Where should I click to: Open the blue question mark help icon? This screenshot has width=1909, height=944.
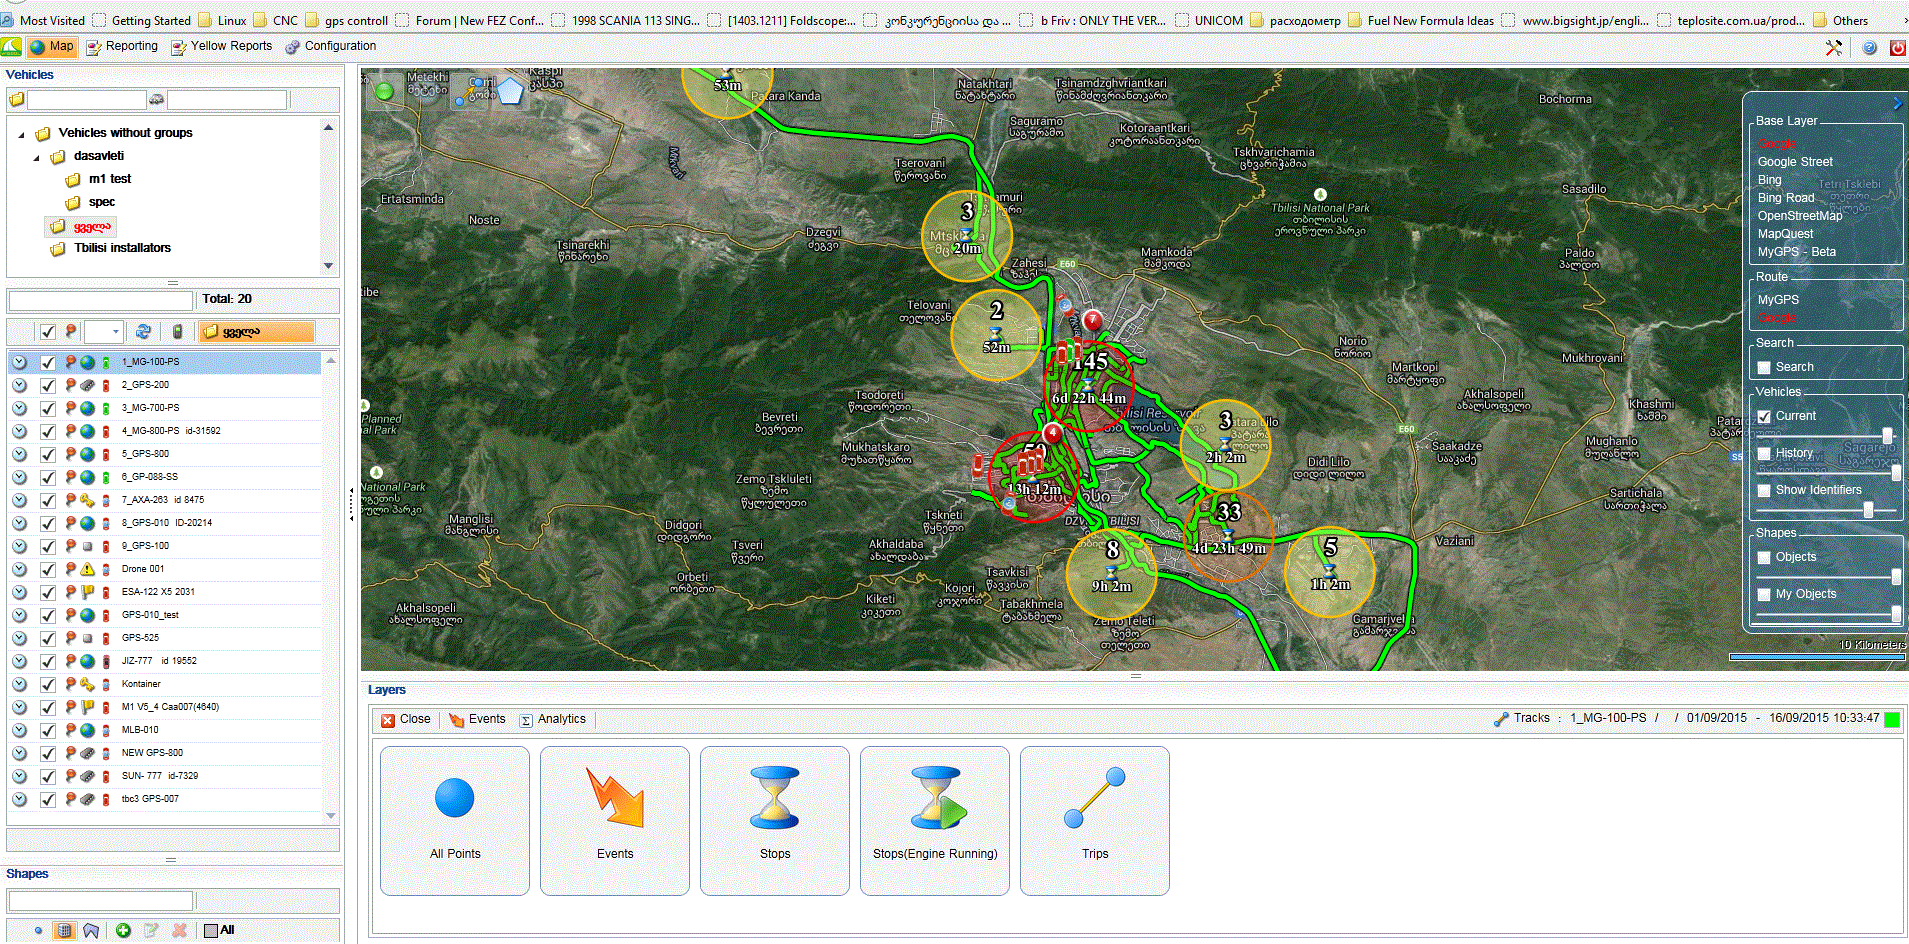(x=1868, y=48)
